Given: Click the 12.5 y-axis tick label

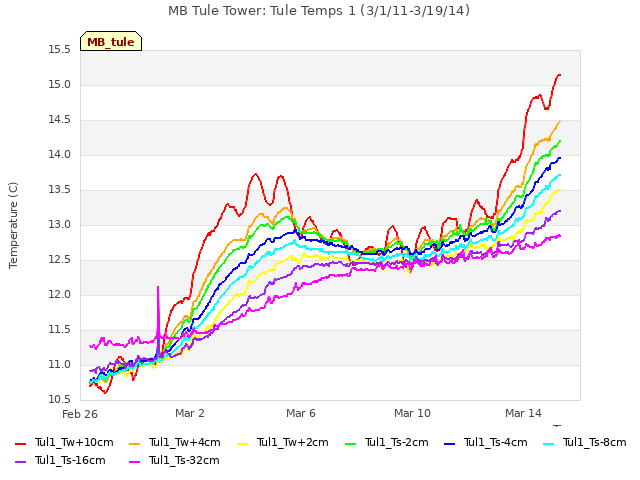Looking at the screenshot, I should (60, 260).
